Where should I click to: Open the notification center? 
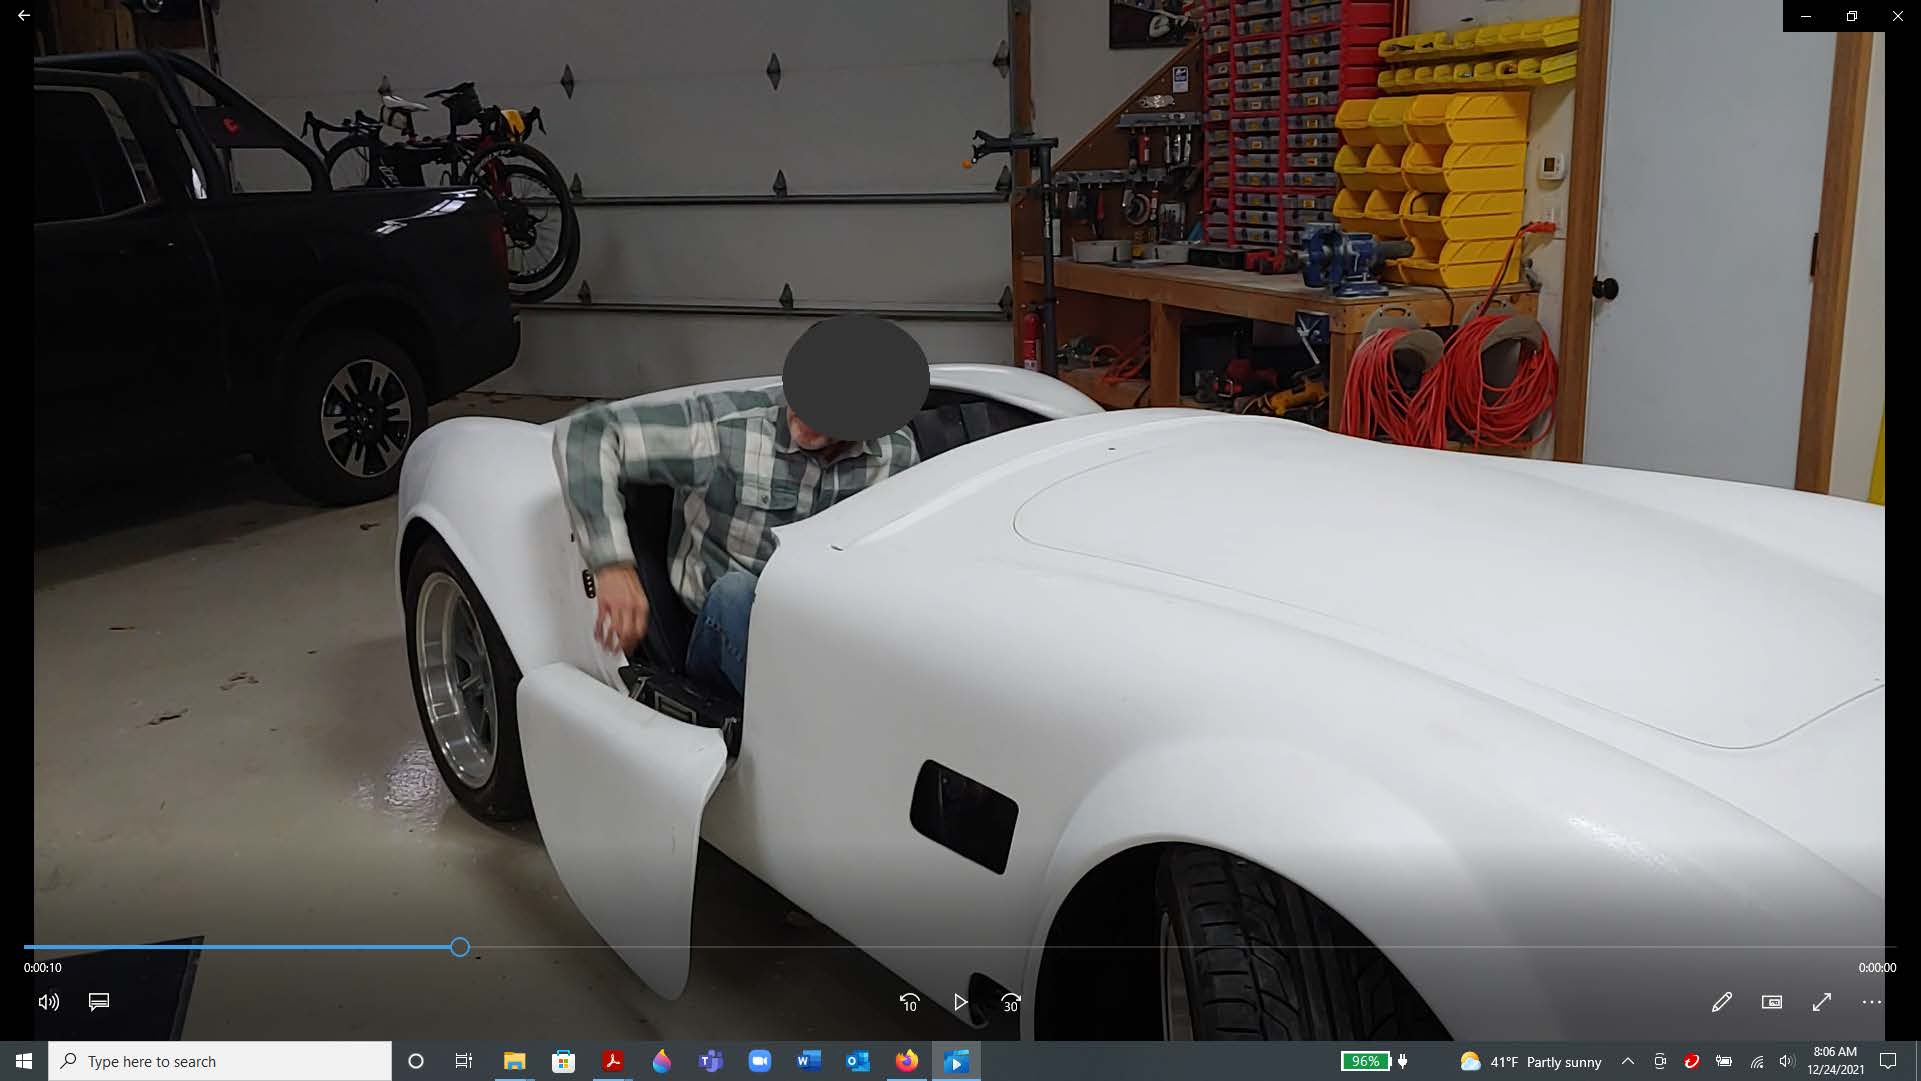pyautogui.click(x=1888, y=1061)
